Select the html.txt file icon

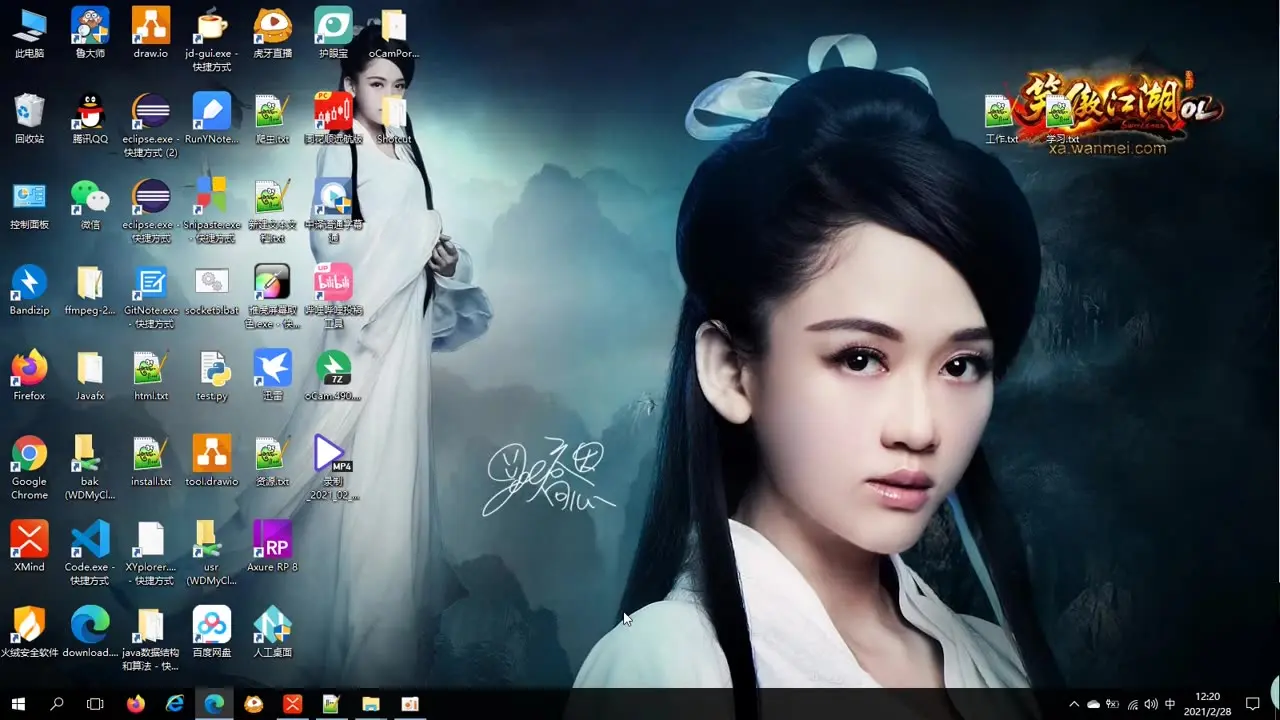(x=151, y=375)
